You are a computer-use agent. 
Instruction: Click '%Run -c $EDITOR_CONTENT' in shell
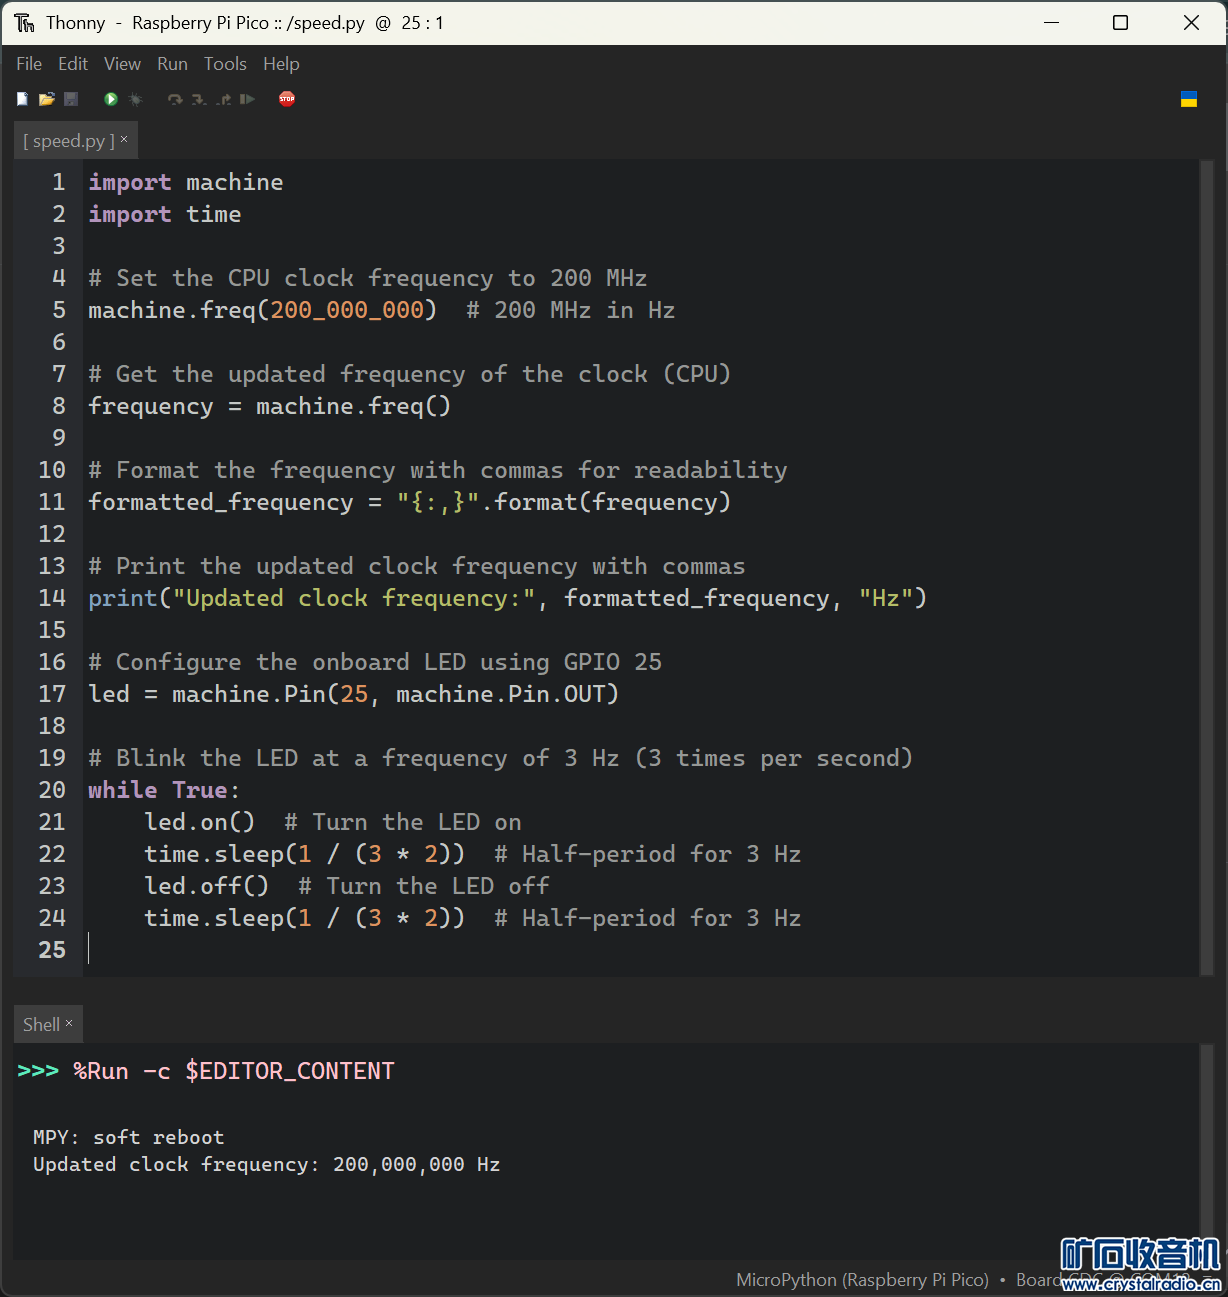click(x=234, y=1071)
